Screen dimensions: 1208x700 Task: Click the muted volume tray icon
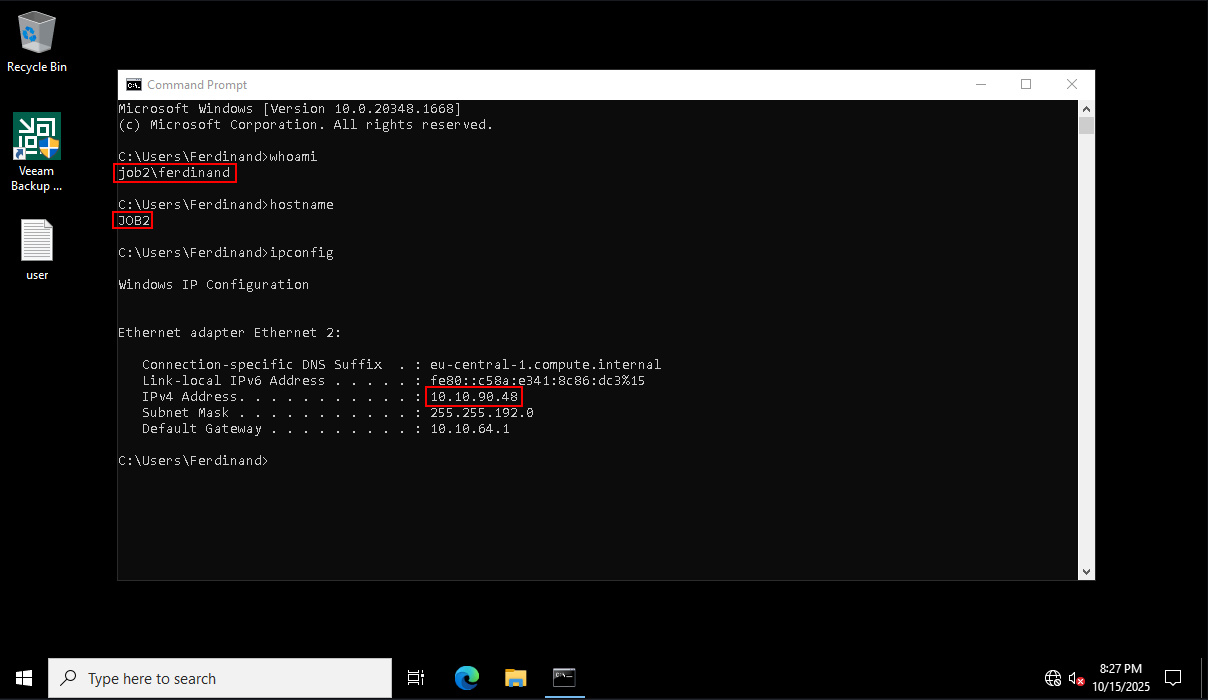click(1077, 678)
